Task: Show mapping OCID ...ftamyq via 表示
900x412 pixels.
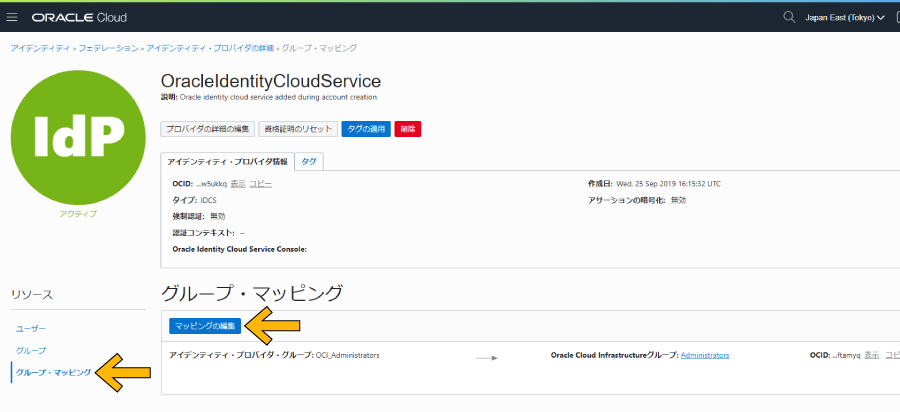Action: (871, 355)
